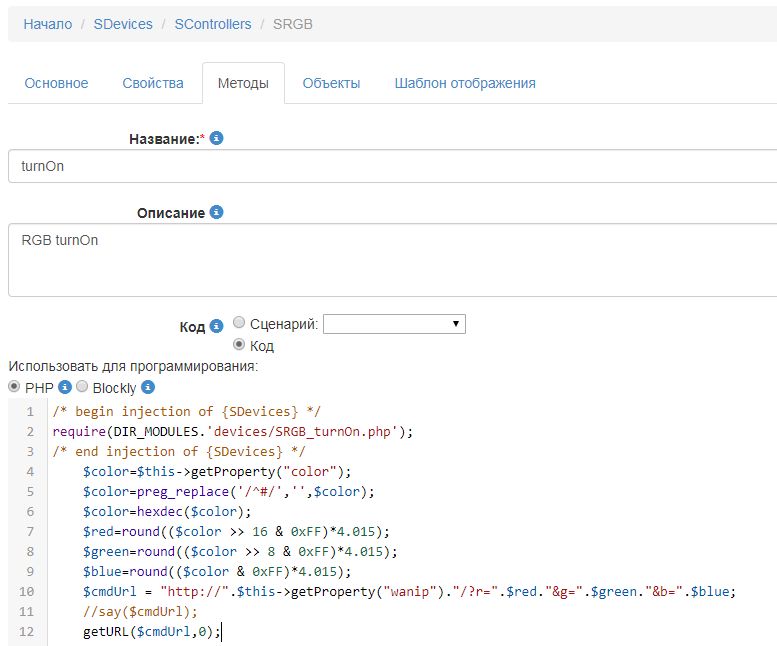The width and height of the screenshot is (777, 646).
Task: Click the //say($cmdUrl); comment line
Action: click(x=140, y=611)
